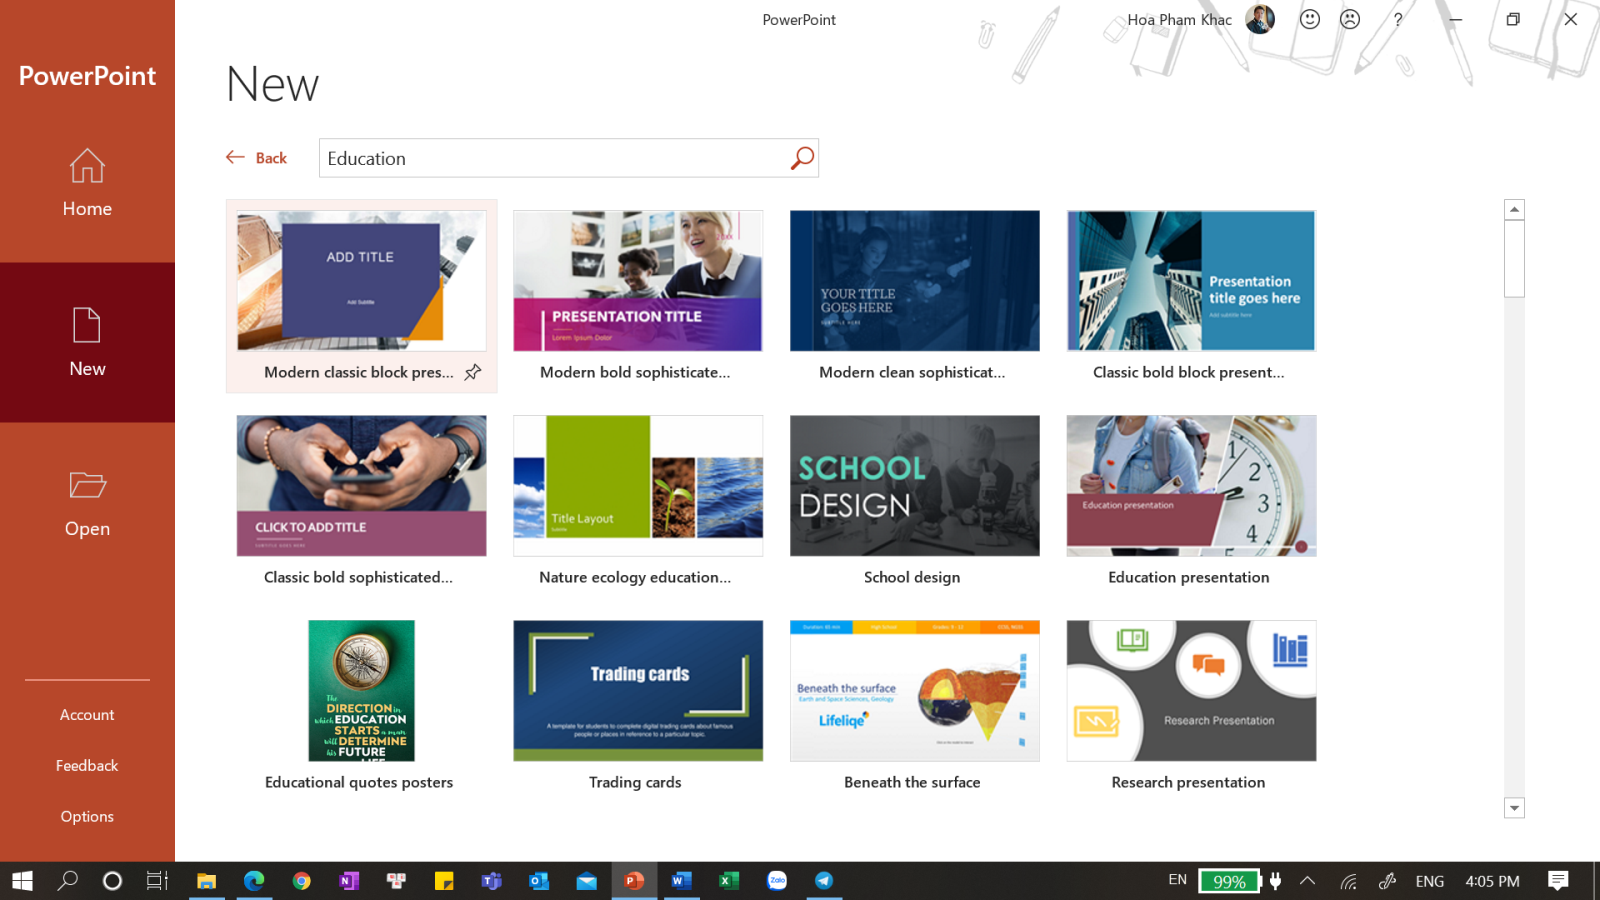
Task: Unpin the Modern classic block template
Action: pos(472,372)
